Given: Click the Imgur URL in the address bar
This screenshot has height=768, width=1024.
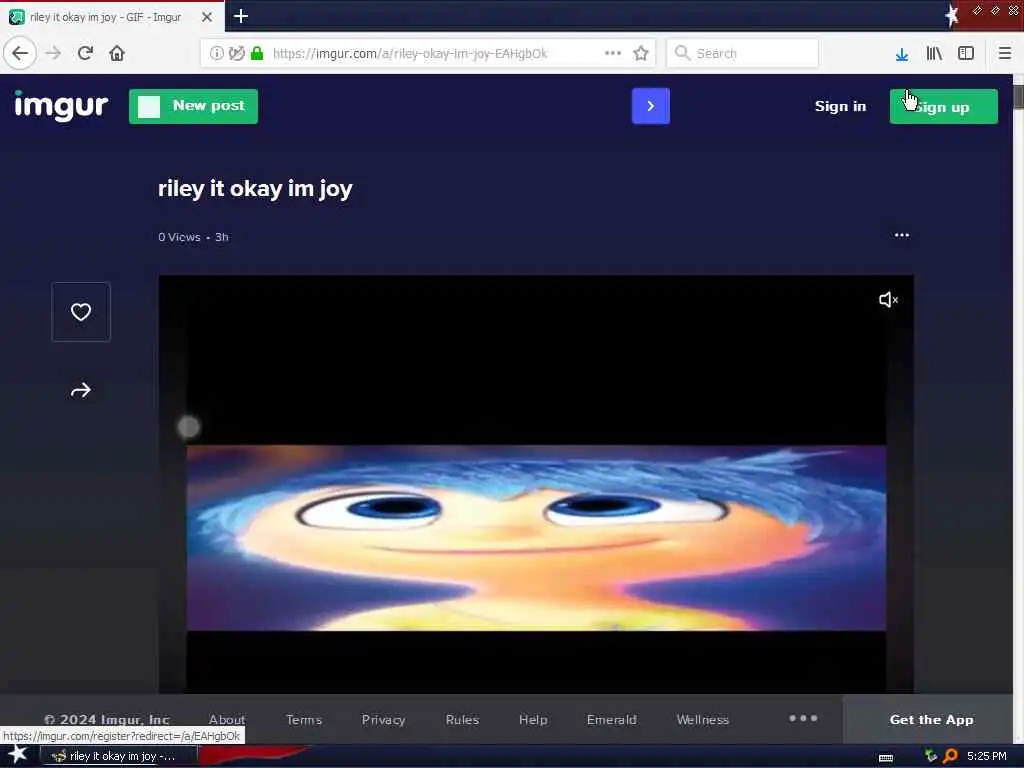Looking at the screenshot, I should click(409, 54).
